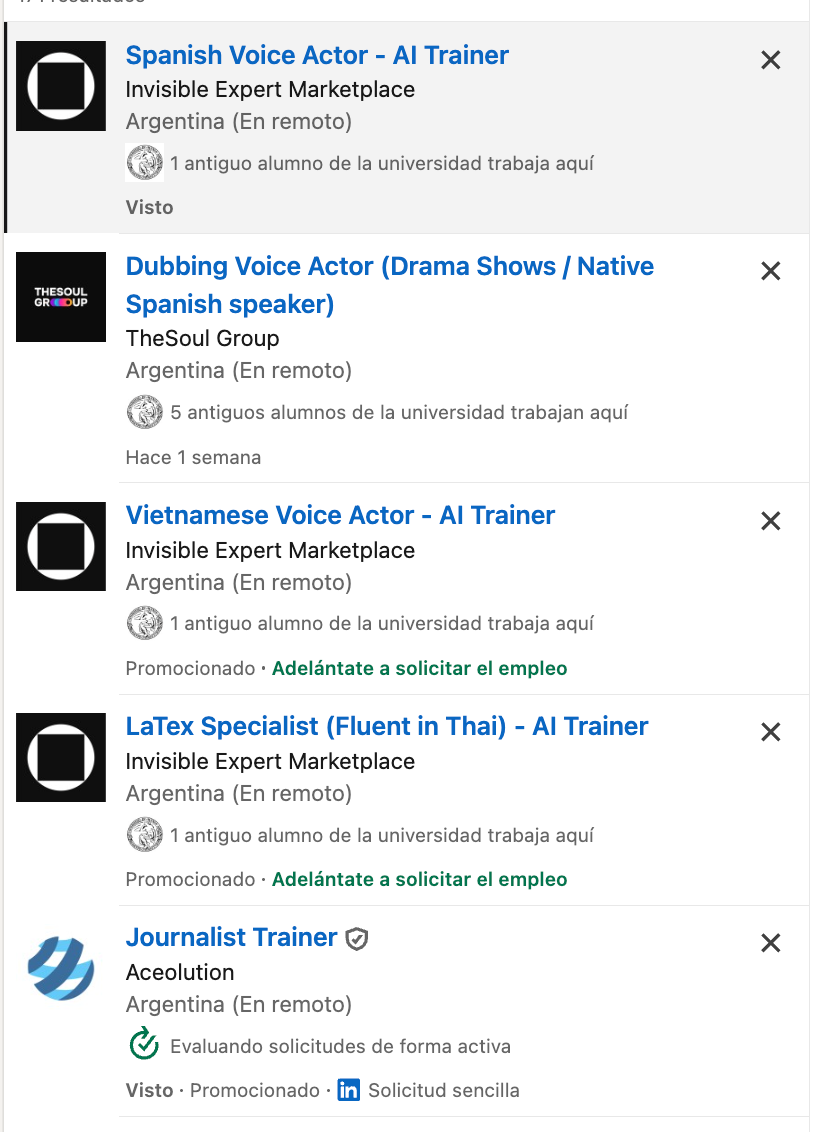Click university icon under Spanish Voice Actor listing

tap(144, 162)
